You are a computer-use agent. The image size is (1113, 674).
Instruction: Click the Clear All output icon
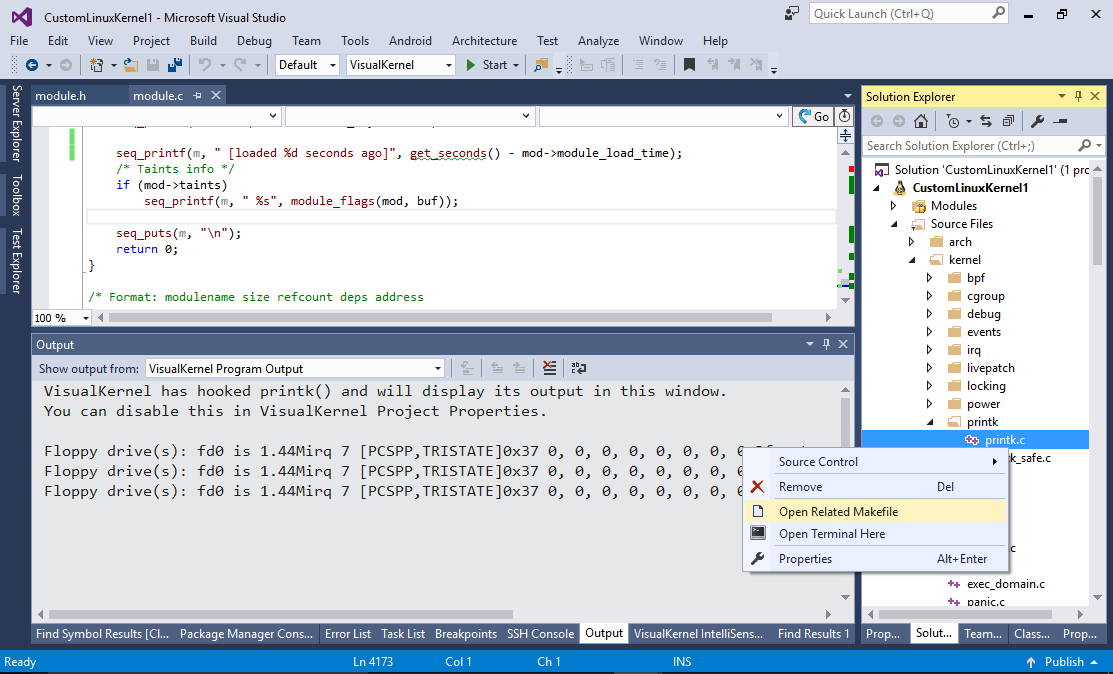pyautogui.click(x=549, y=368)
